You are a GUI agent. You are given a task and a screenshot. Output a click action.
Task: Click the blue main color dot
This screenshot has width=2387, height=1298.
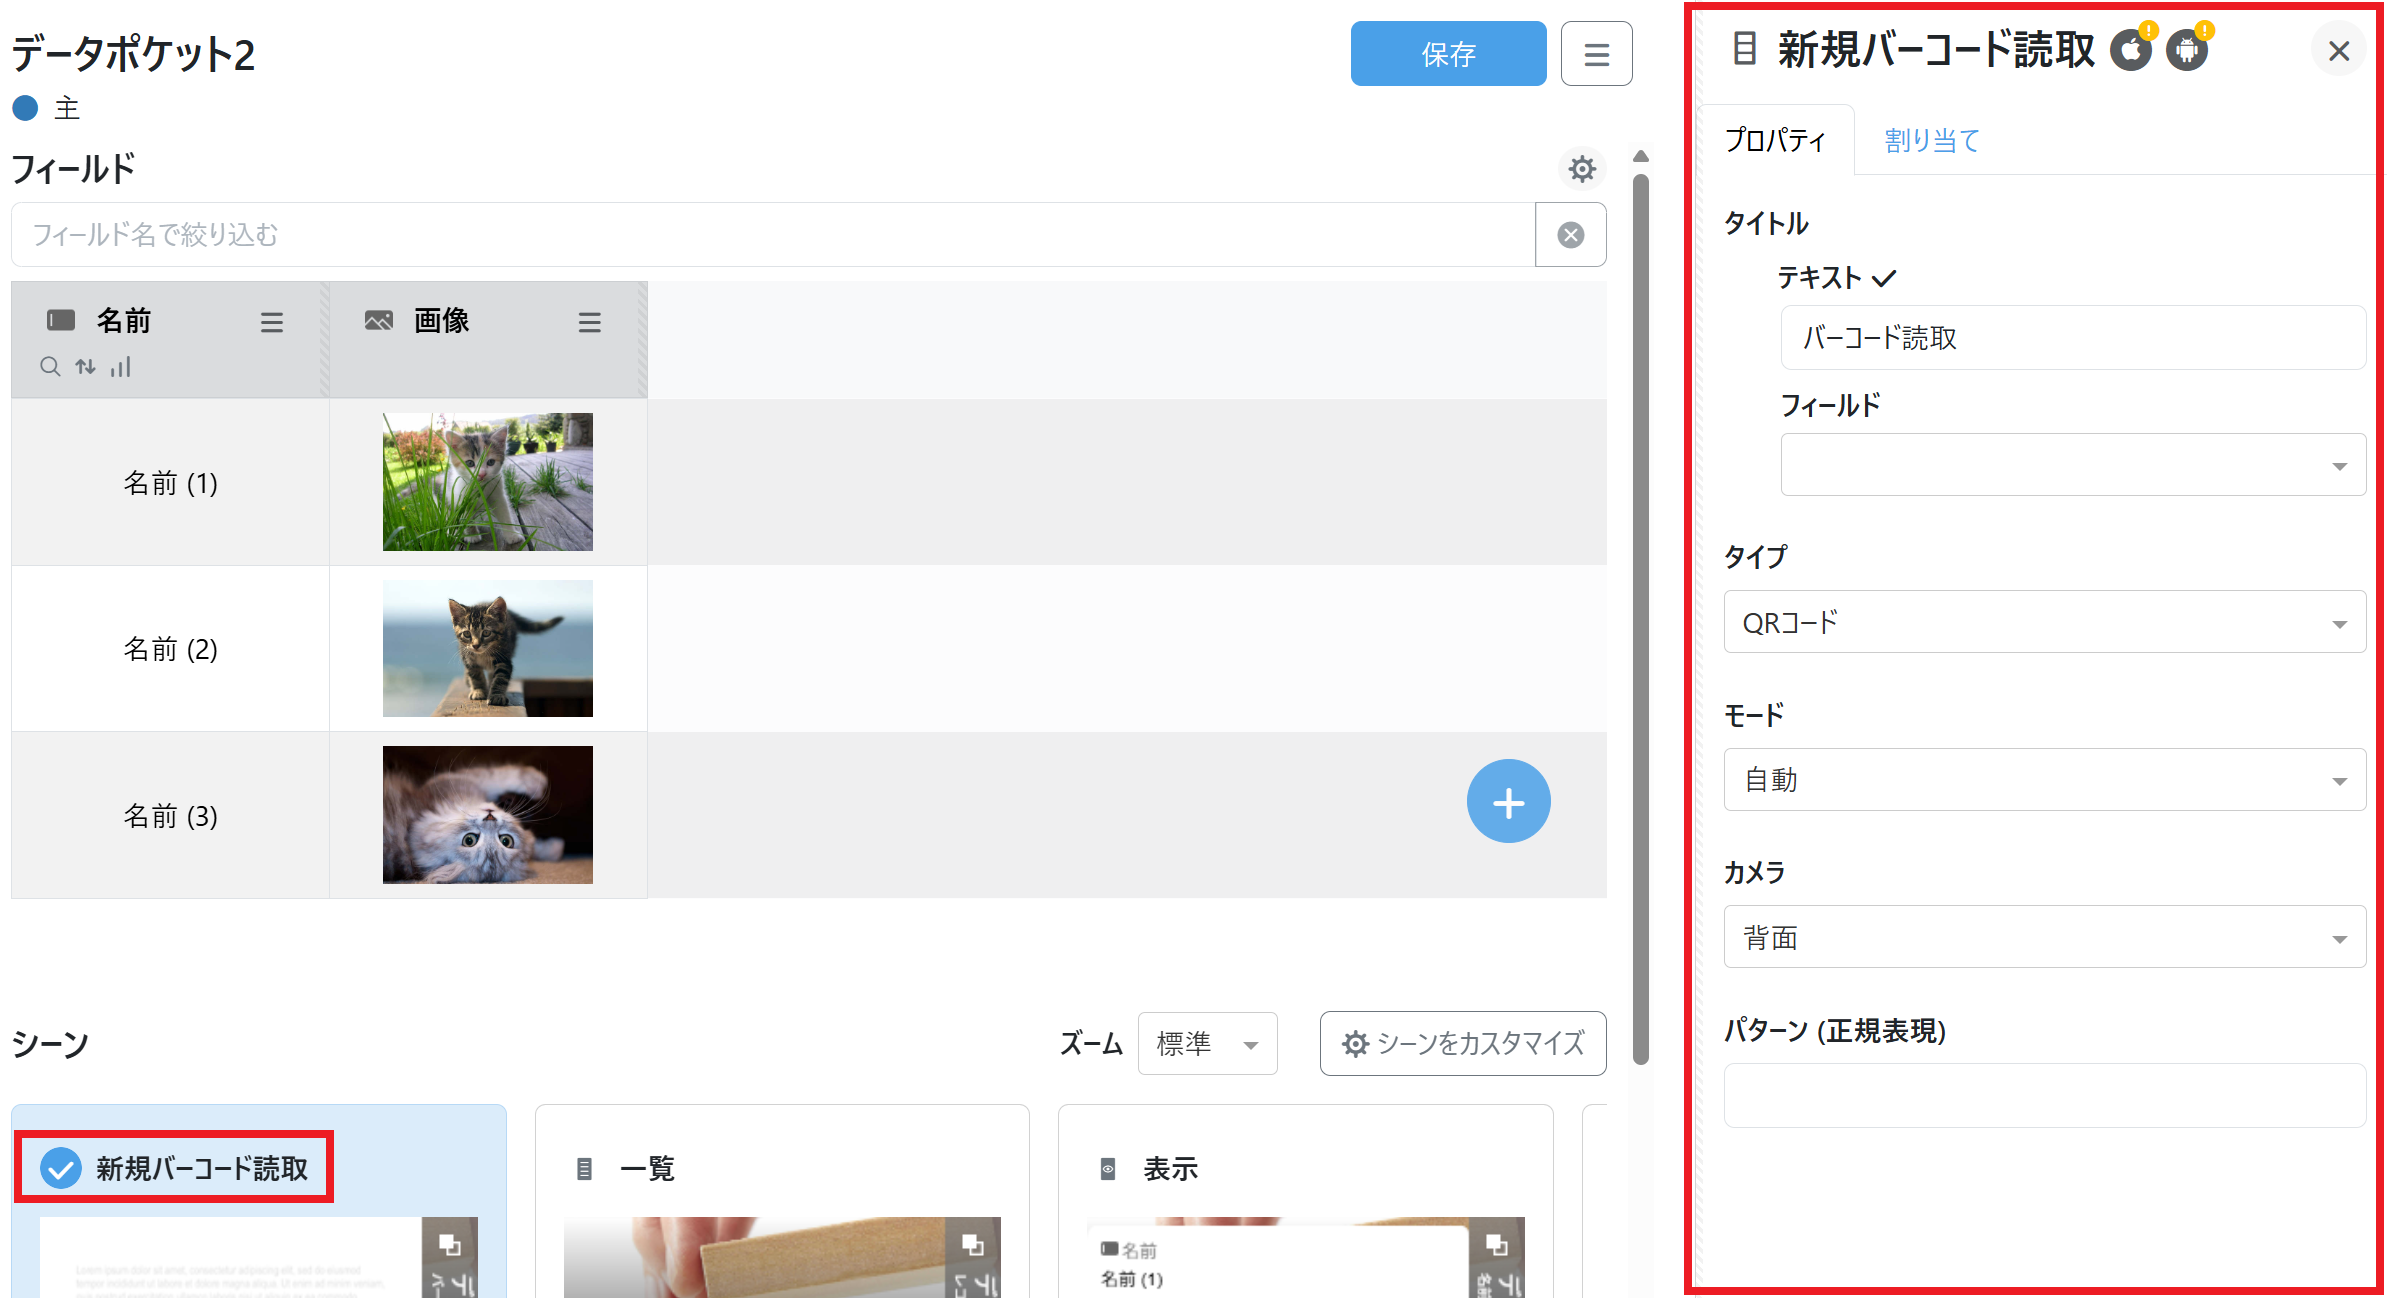(25, 108)
